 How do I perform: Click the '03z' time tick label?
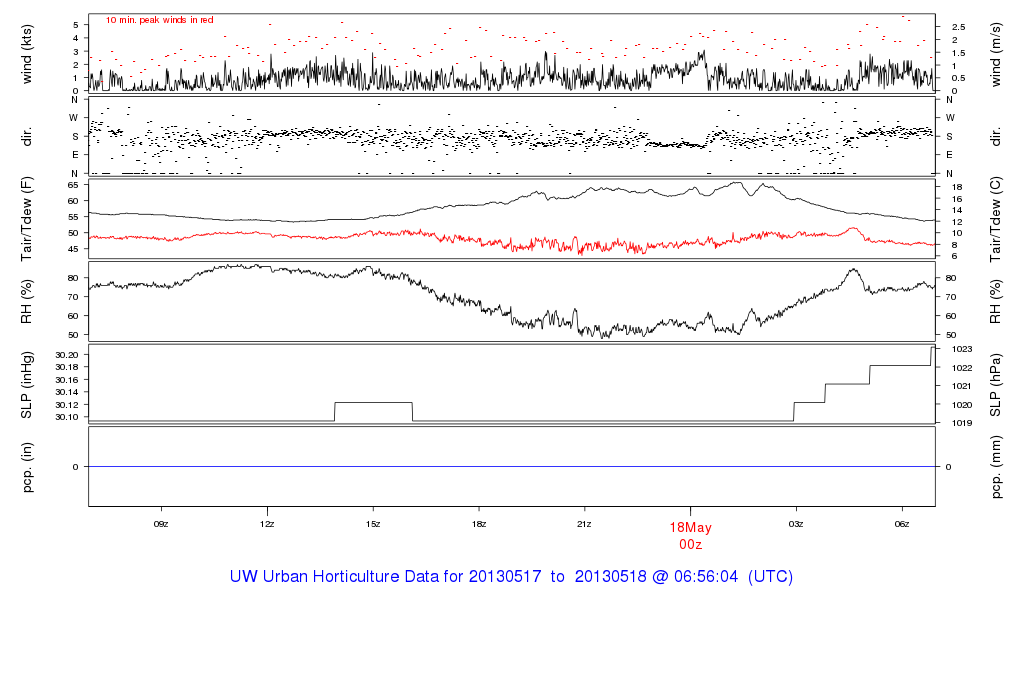coord(796,524)
